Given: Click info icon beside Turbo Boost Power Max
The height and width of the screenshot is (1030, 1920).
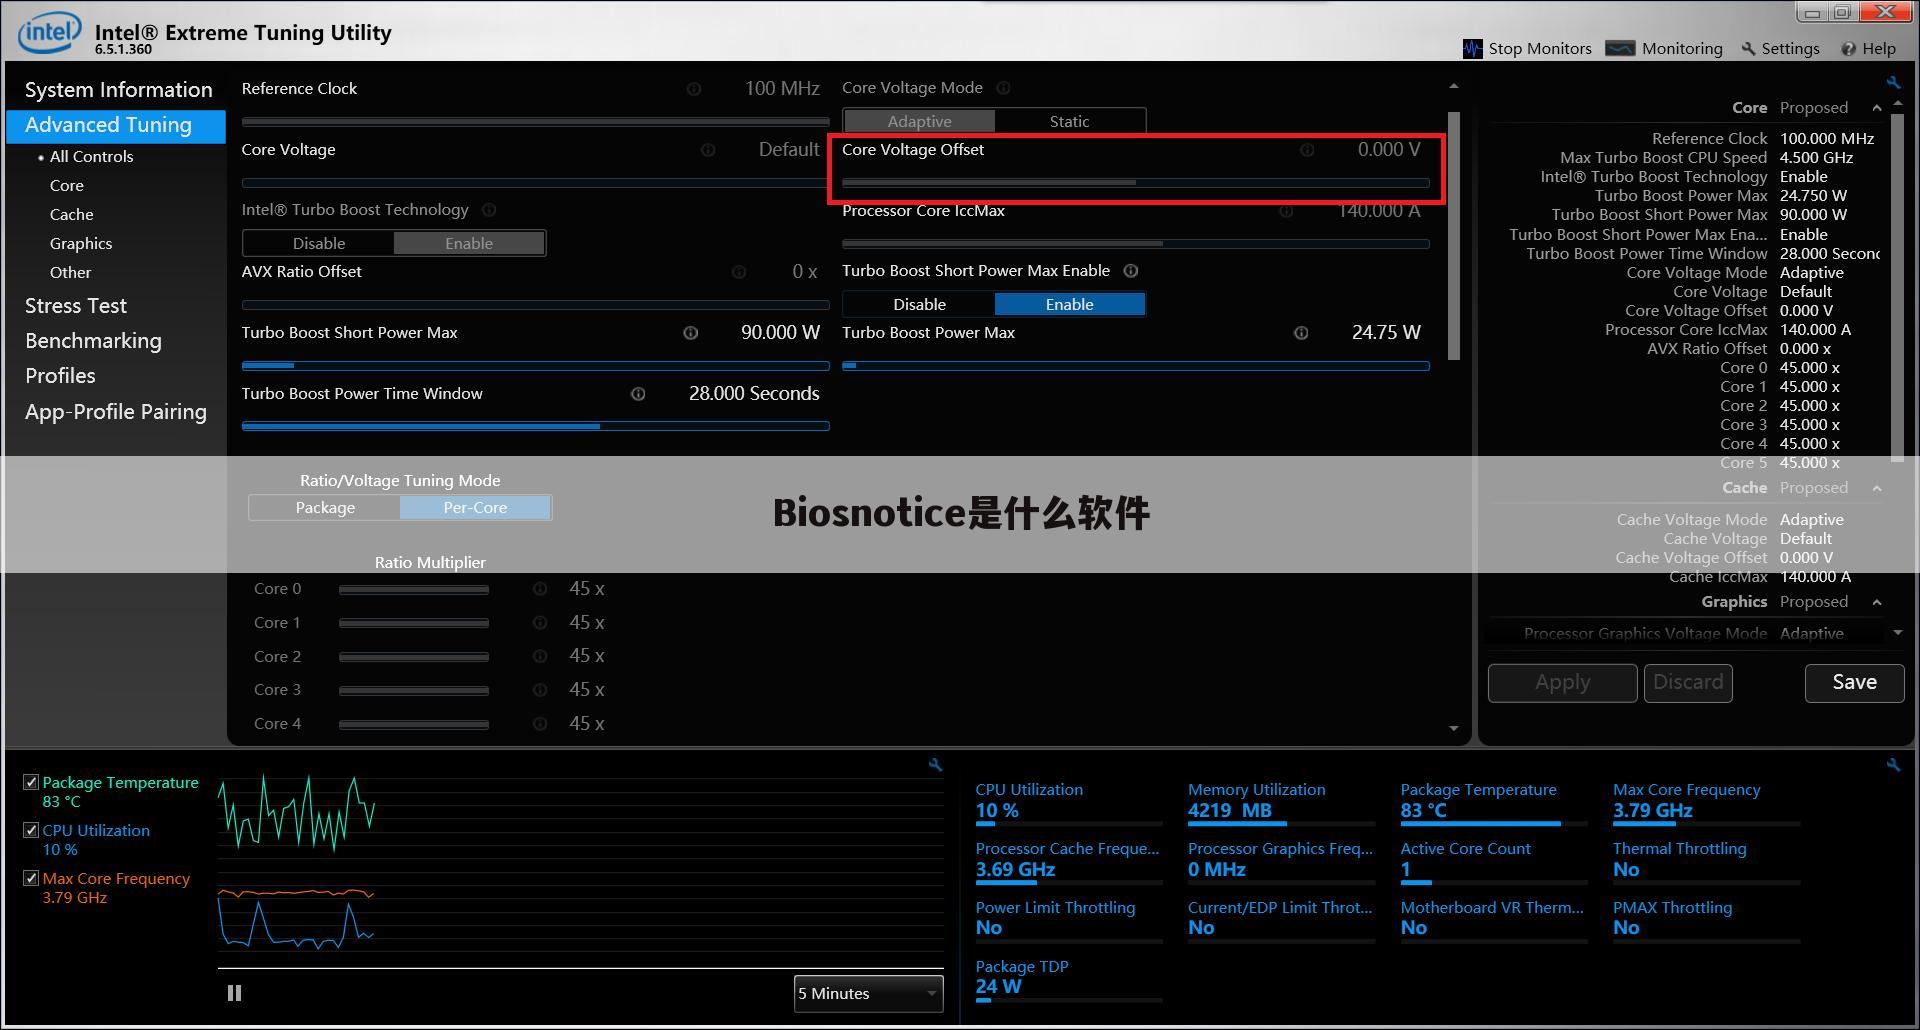Looking at the screenshot, I should click(x=1301, y=333).
